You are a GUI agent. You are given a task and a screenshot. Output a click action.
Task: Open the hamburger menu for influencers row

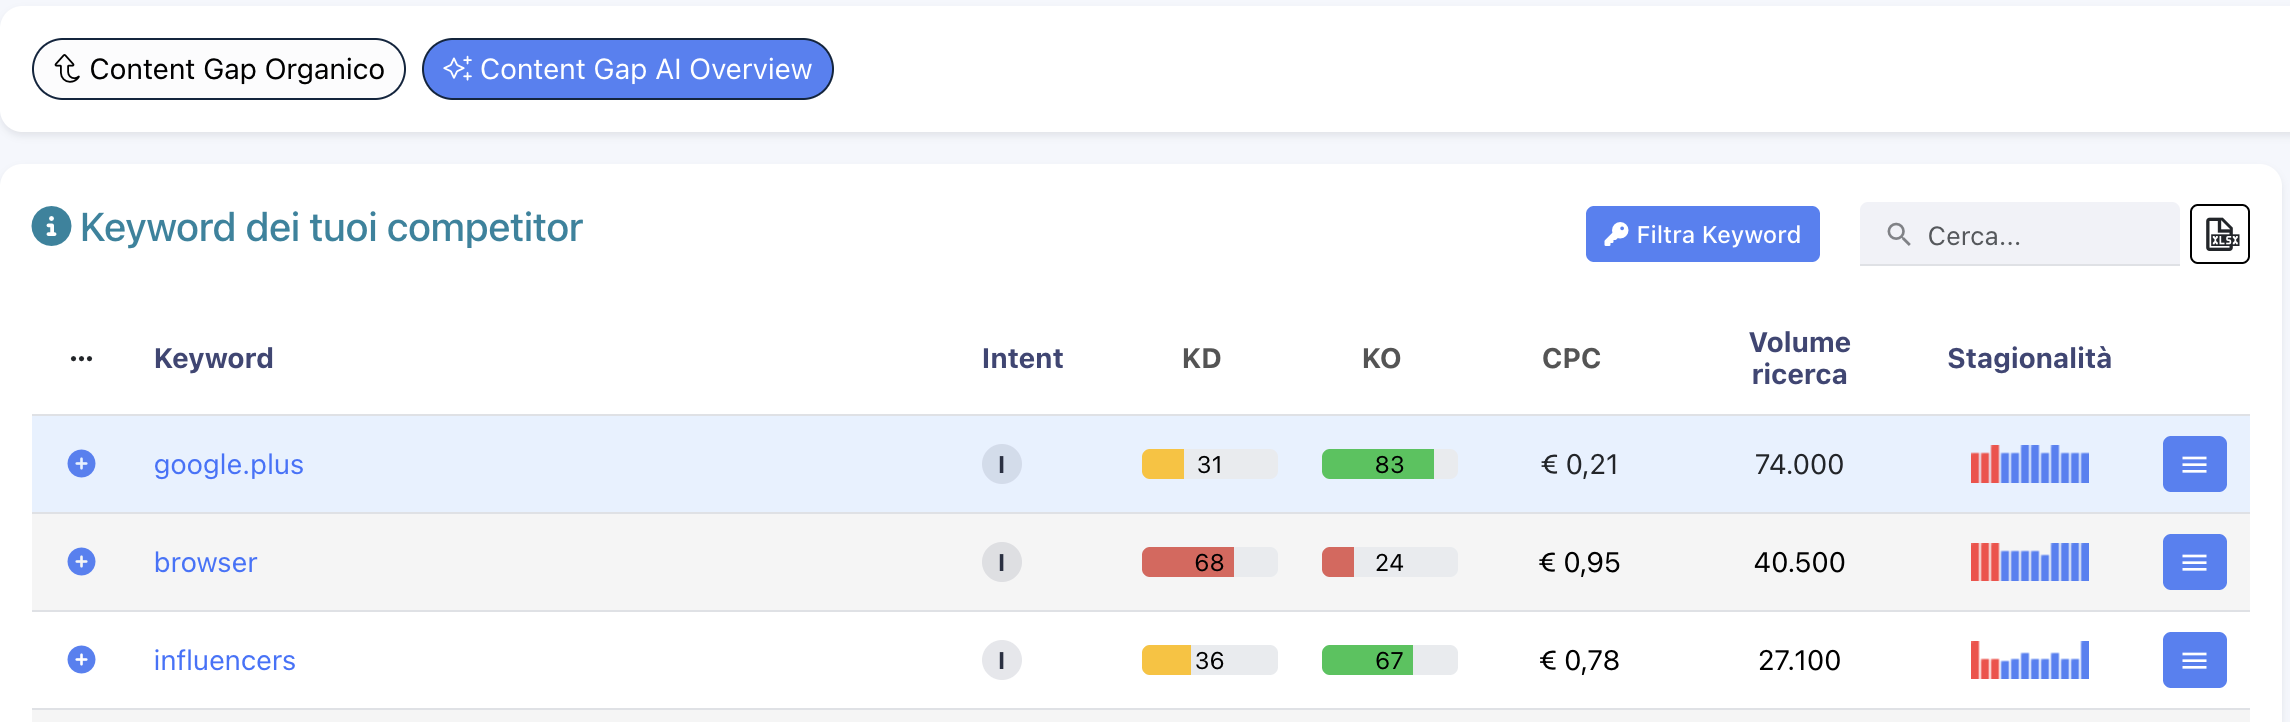tap(2194, 660)
